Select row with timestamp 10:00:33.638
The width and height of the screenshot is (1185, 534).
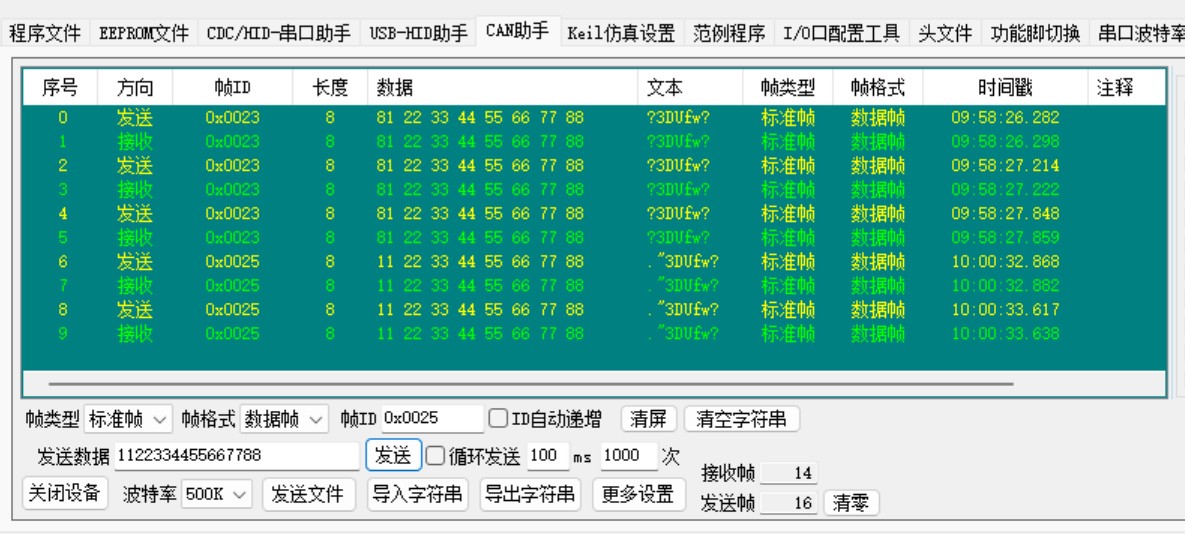click(x=595, y=333)
